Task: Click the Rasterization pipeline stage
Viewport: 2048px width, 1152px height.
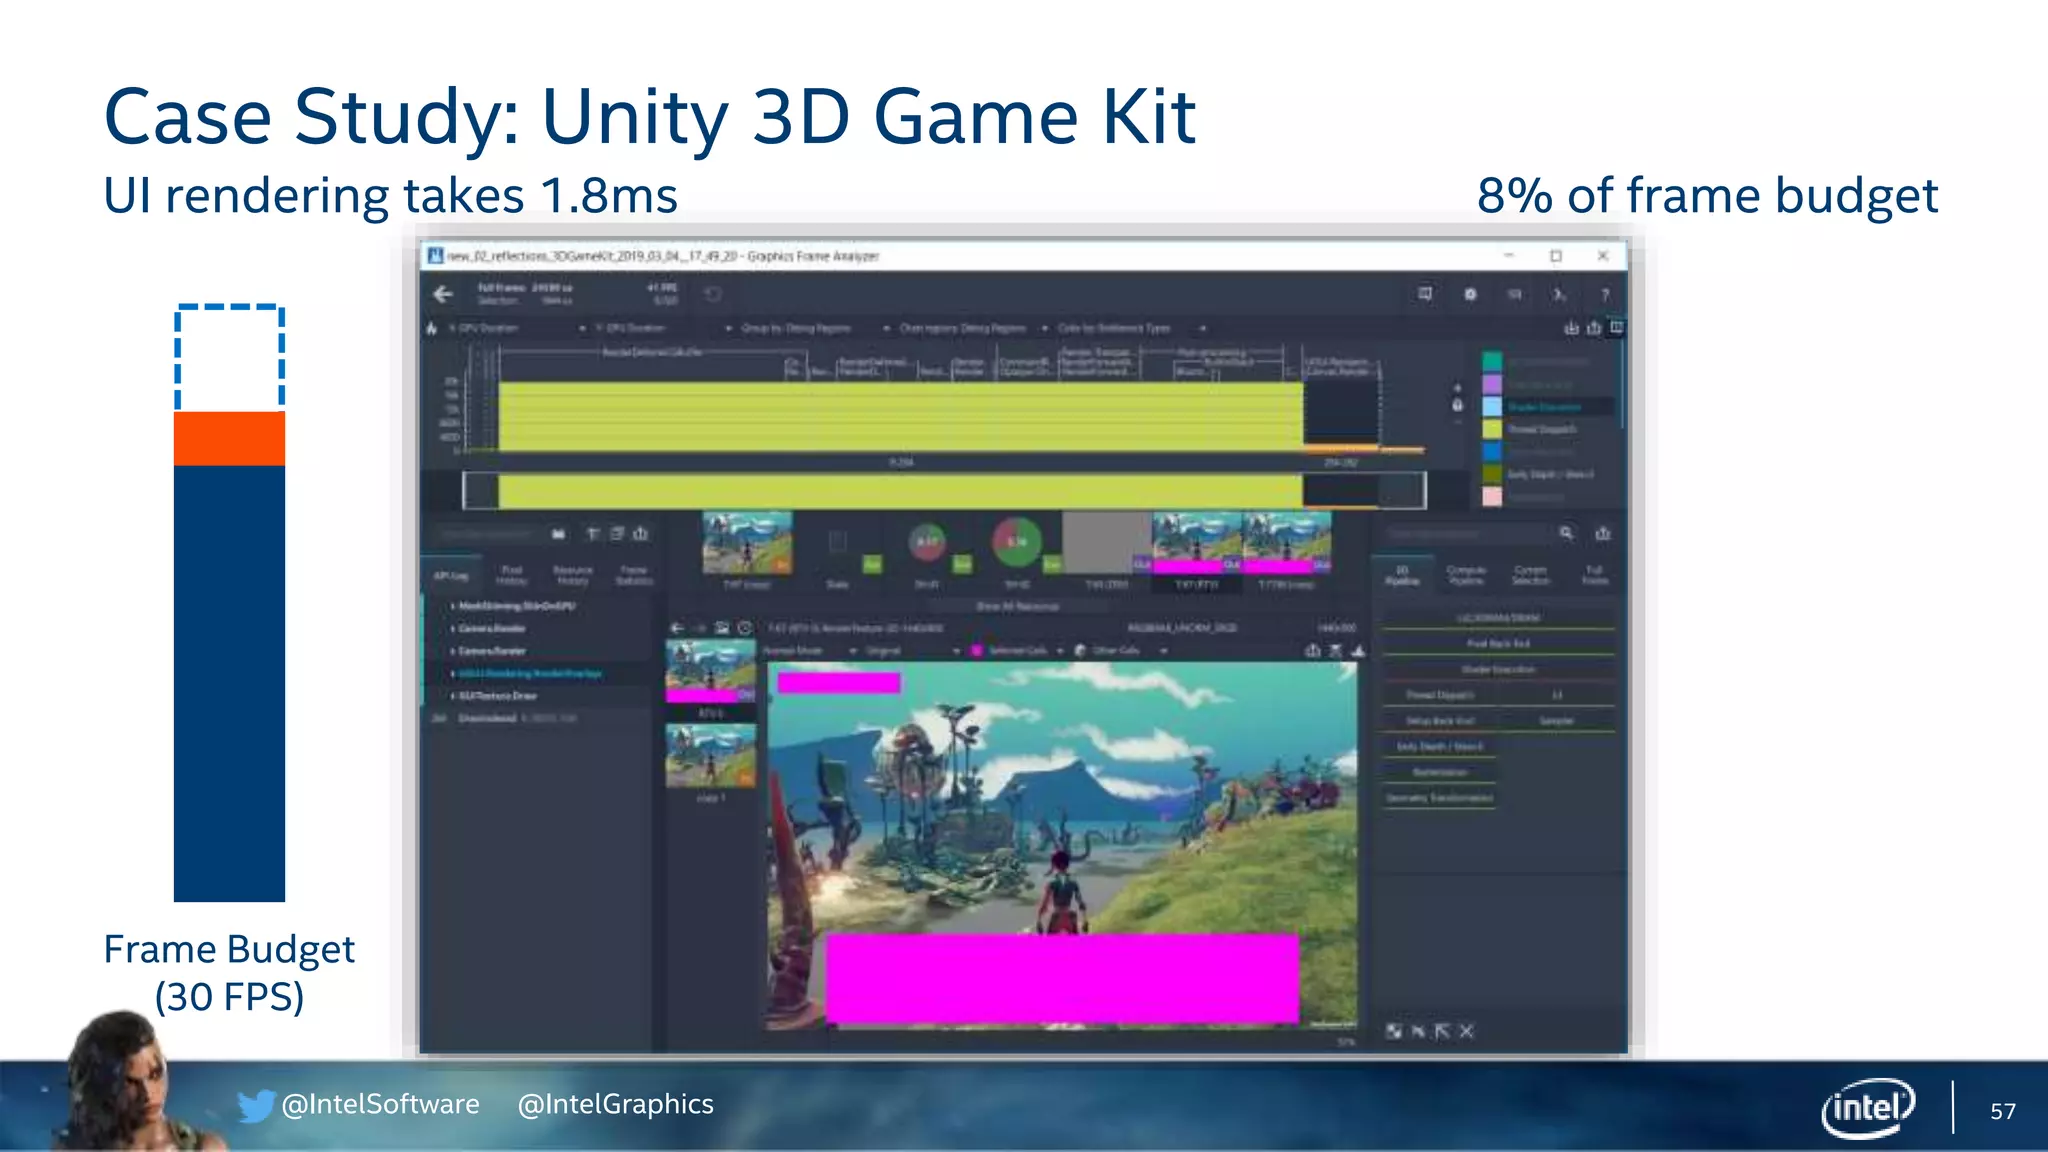Action: tap(1440, 772)
